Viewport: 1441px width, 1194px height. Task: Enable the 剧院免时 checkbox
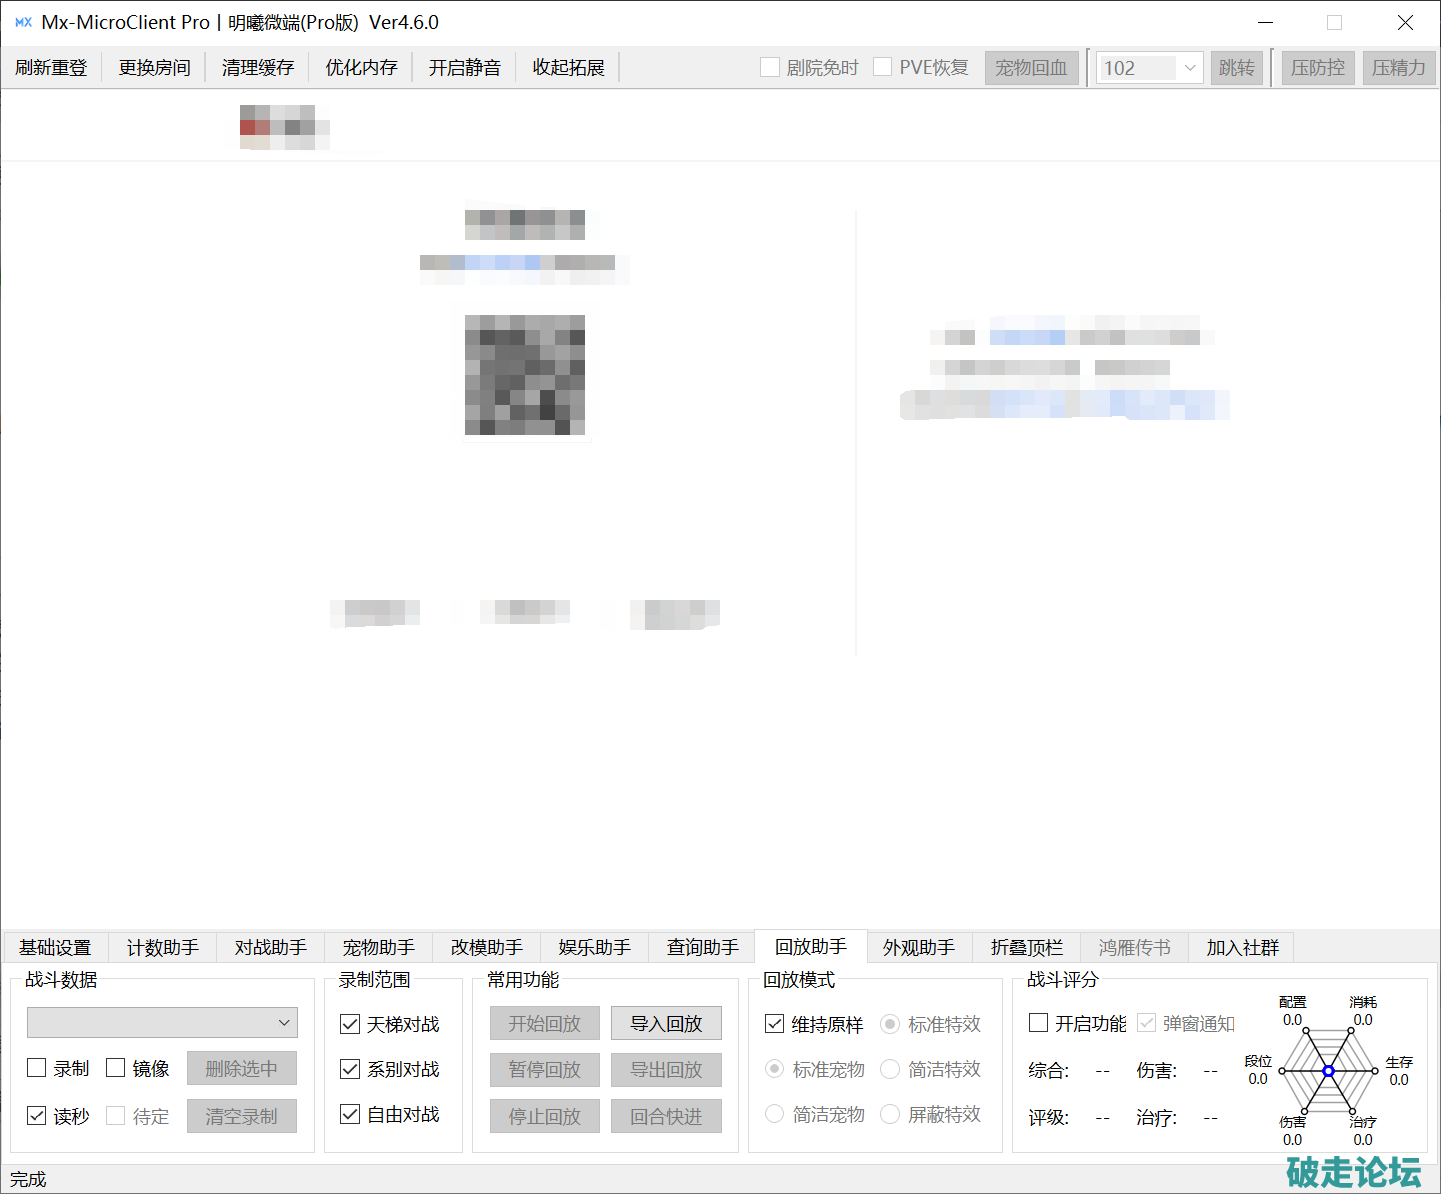(770, 67)
